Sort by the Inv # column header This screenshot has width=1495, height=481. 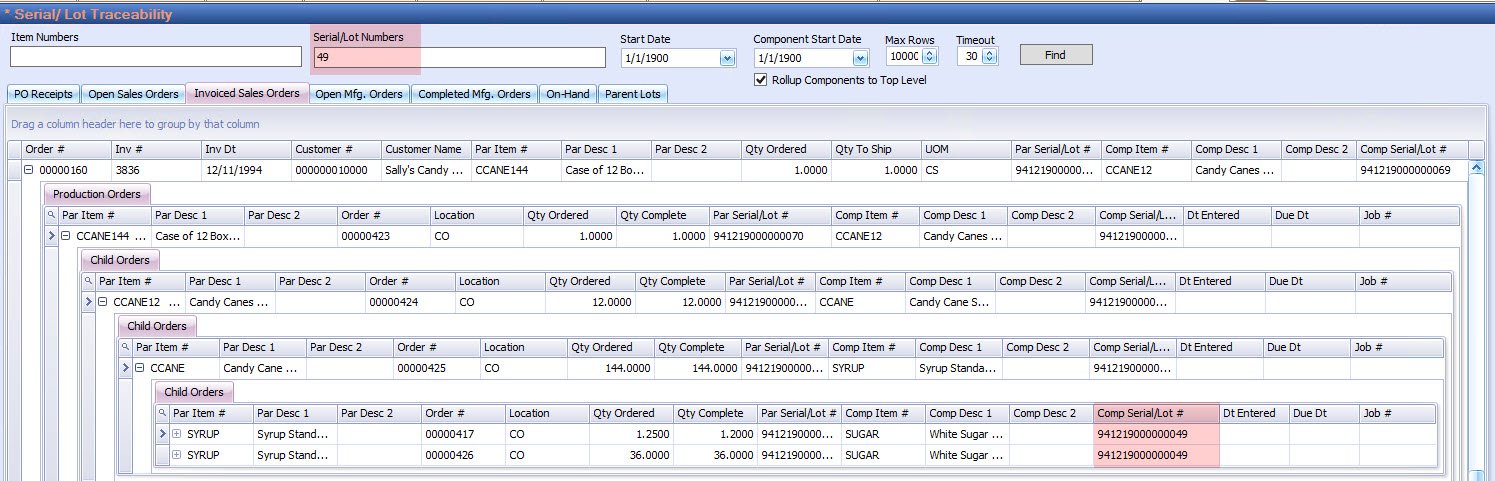click(x=155, y=149)
